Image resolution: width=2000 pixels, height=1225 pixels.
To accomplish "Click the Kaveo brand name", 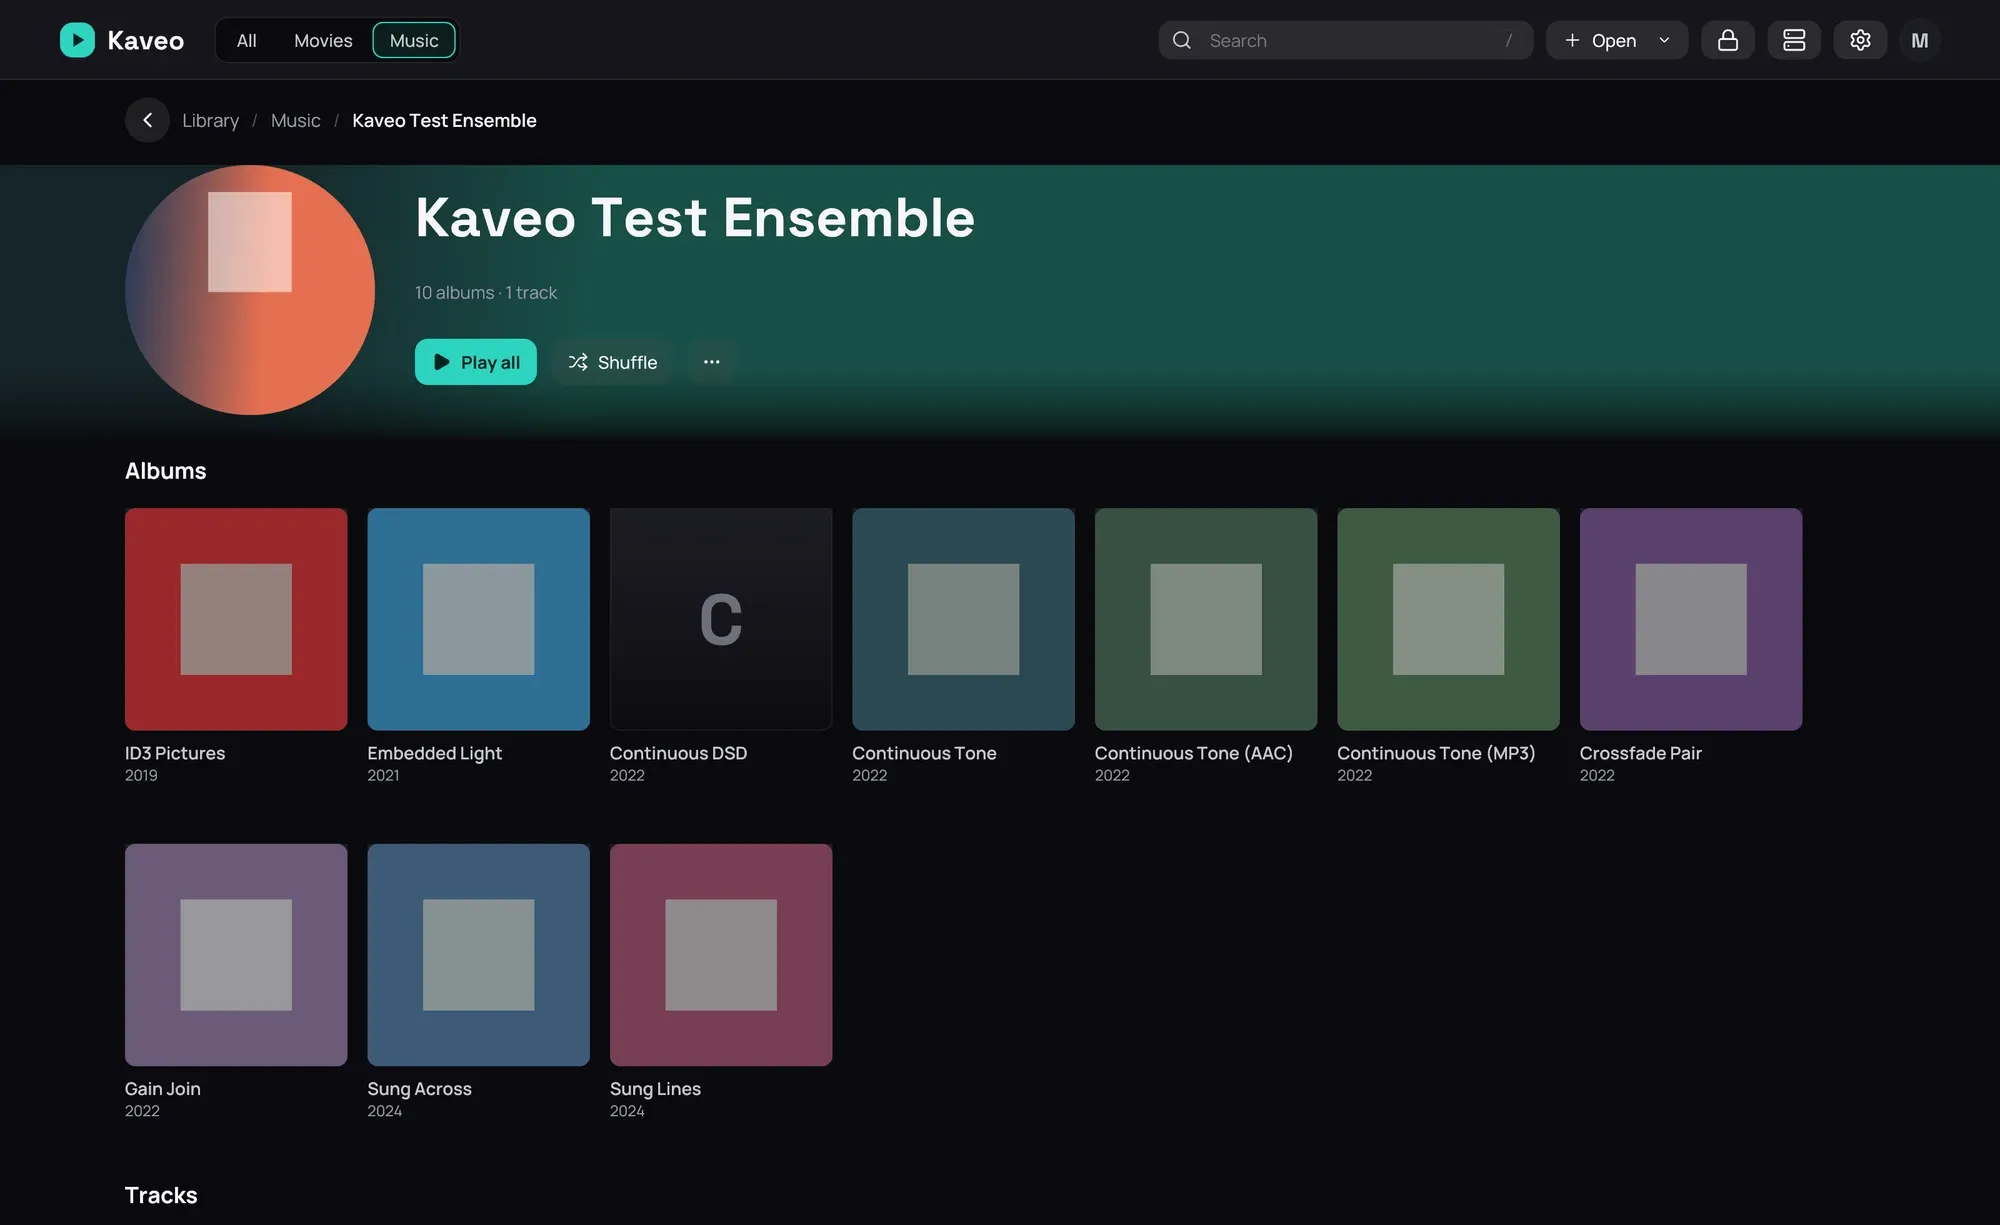I will point(145,40).
